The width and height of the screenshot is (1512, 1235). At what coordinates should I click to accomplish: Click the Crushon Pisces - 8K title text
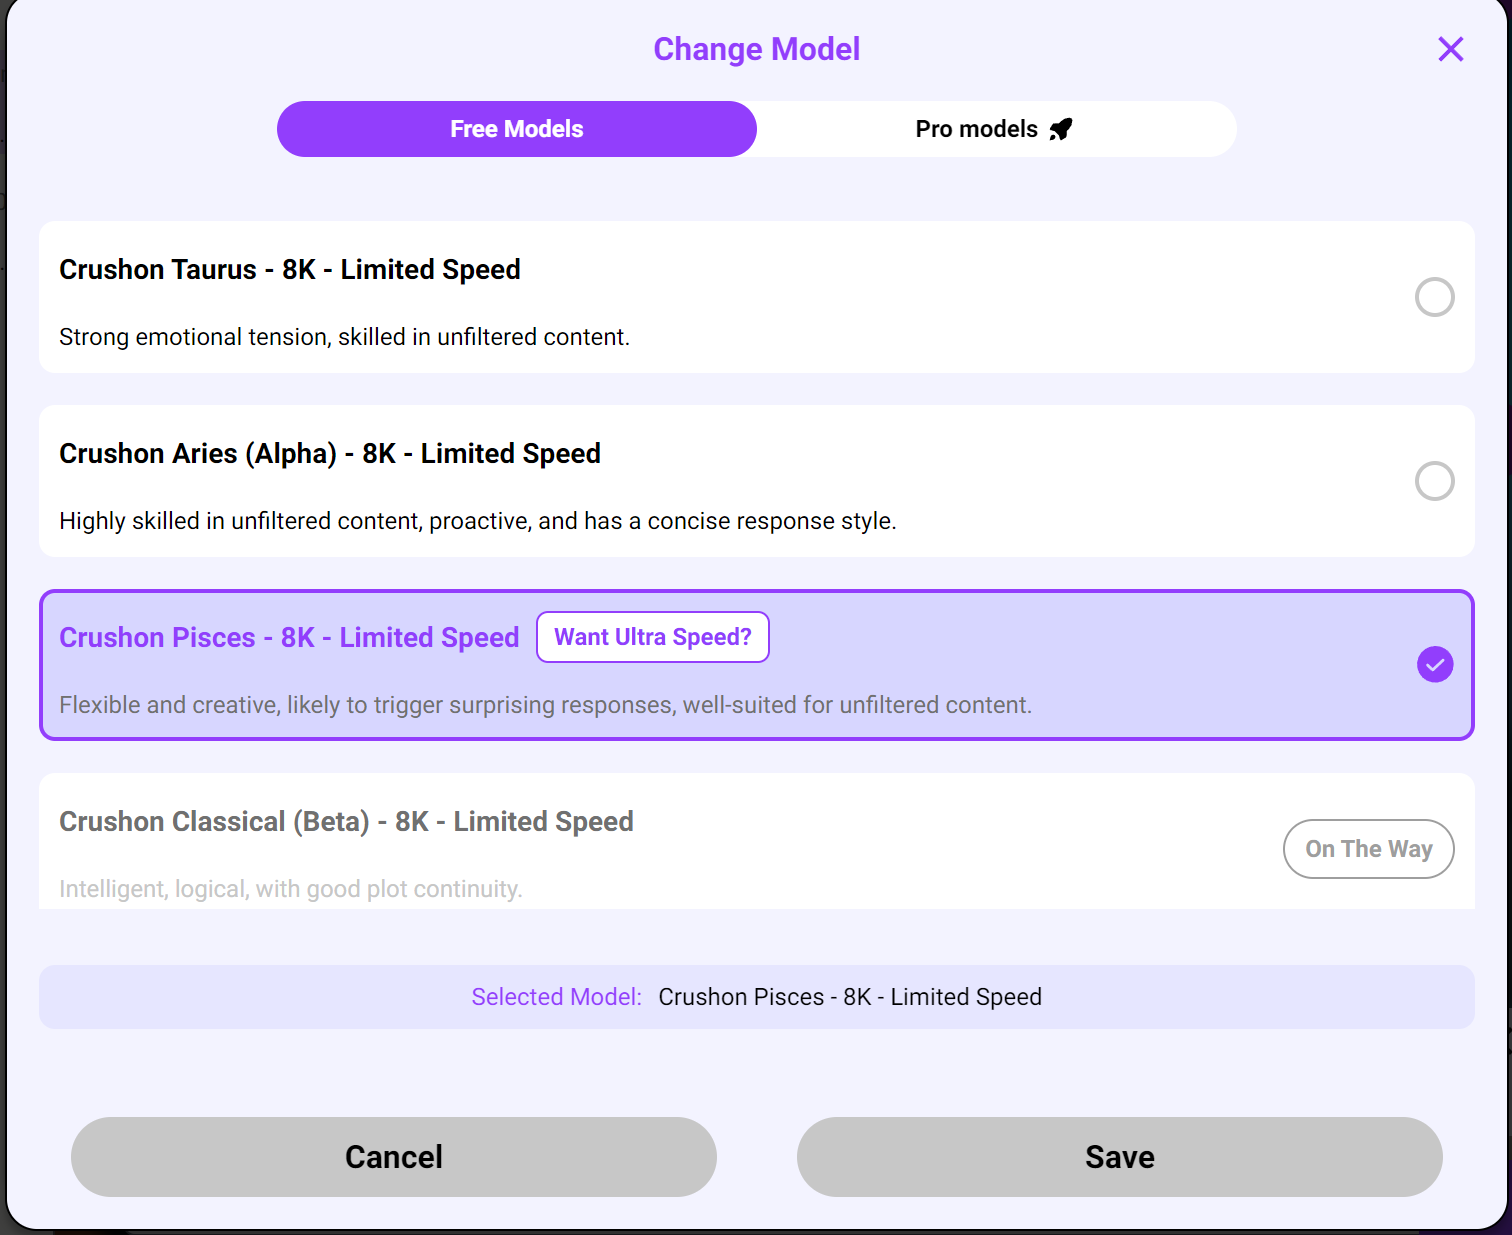289,638
